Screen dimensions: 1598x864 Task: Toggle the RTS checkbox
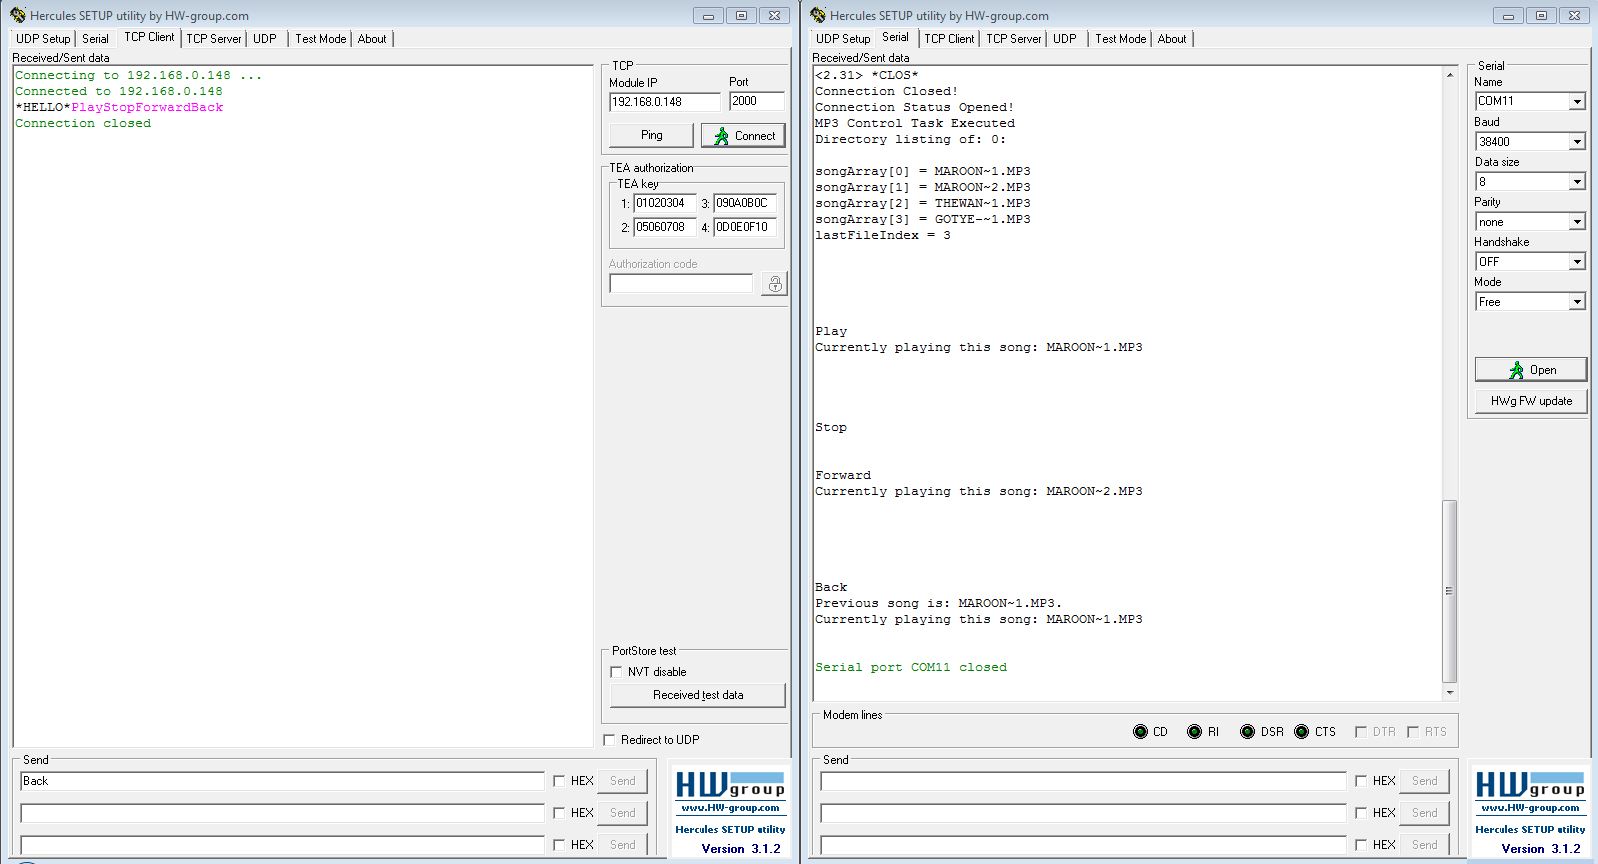(x=1413, y=732)
